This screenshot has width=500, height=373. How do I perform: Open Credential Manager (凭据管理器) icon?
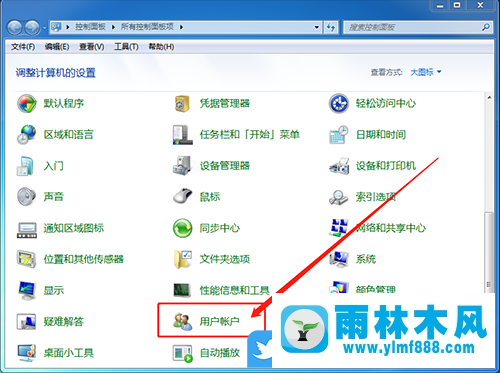pyautogui.click(x=182, y=104)
